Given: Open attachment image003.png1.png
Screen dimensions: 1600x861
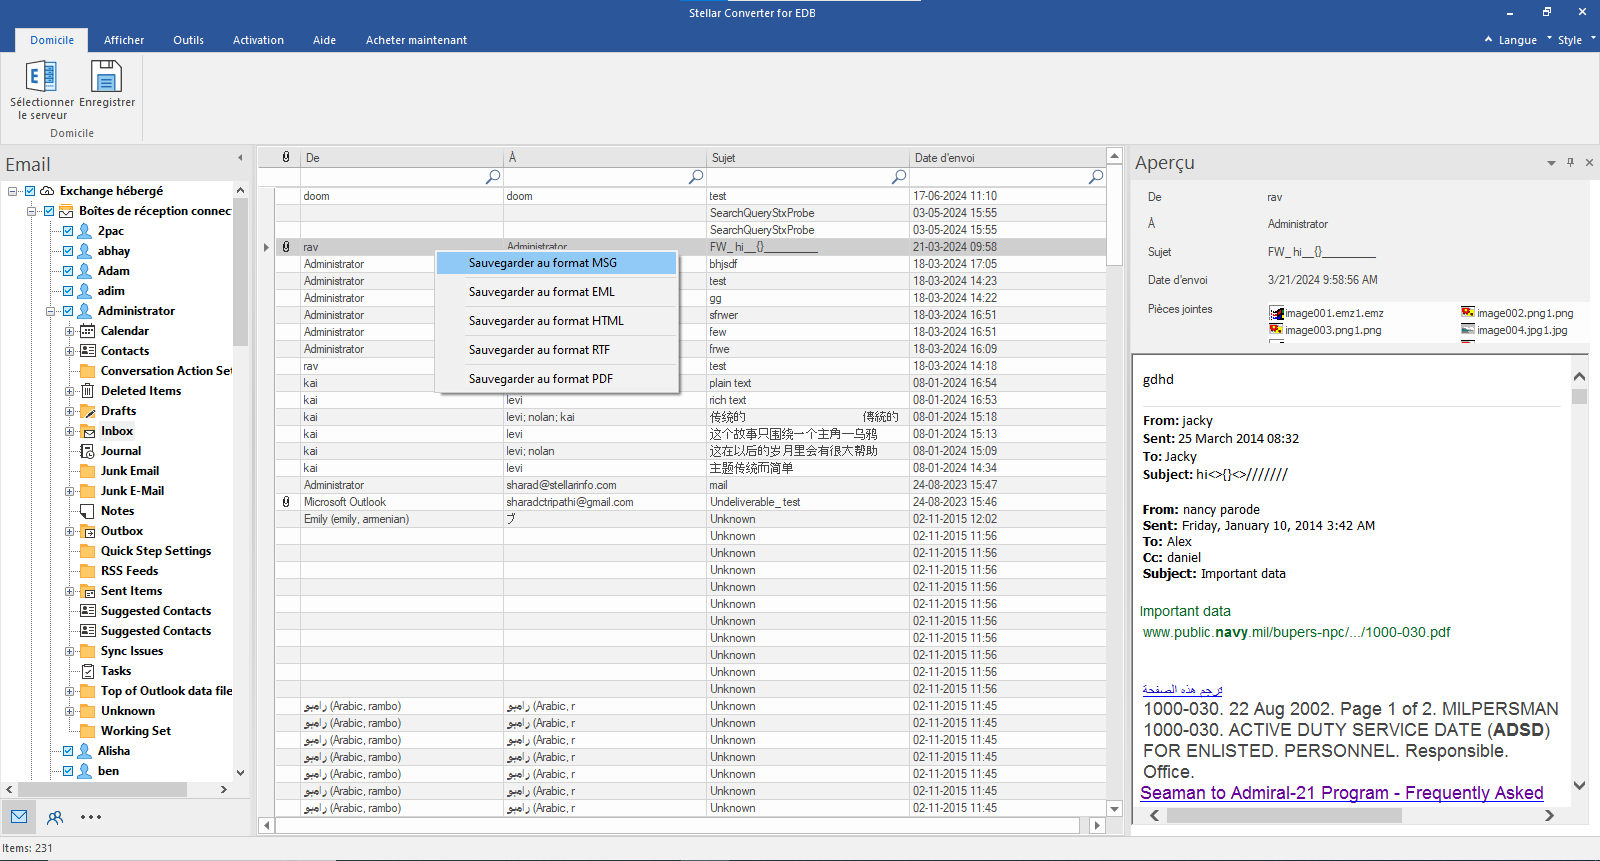Looking at the screenshot, I should click(x=1326, y=330).
